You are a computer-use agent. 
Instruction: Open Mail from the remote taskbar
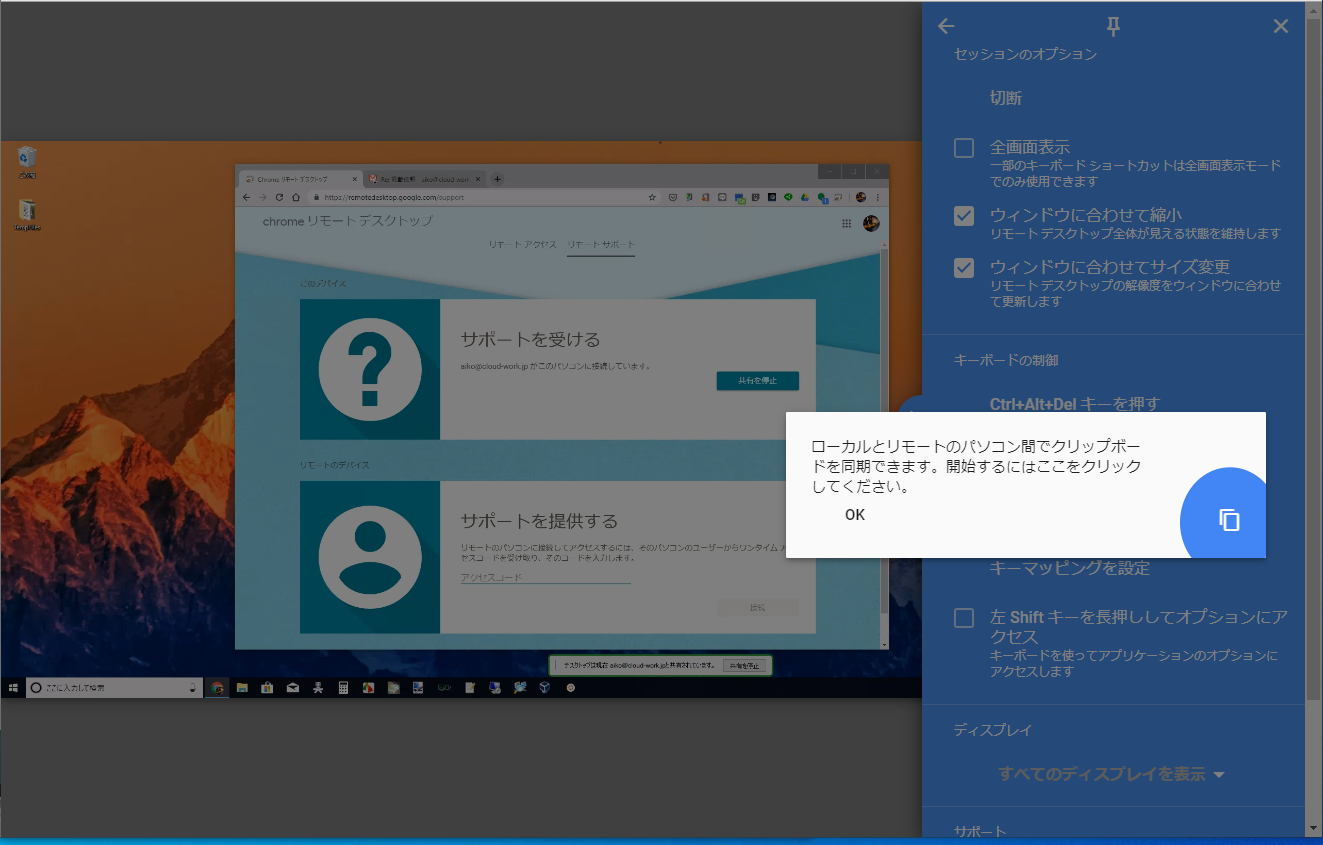pos(292,688)
